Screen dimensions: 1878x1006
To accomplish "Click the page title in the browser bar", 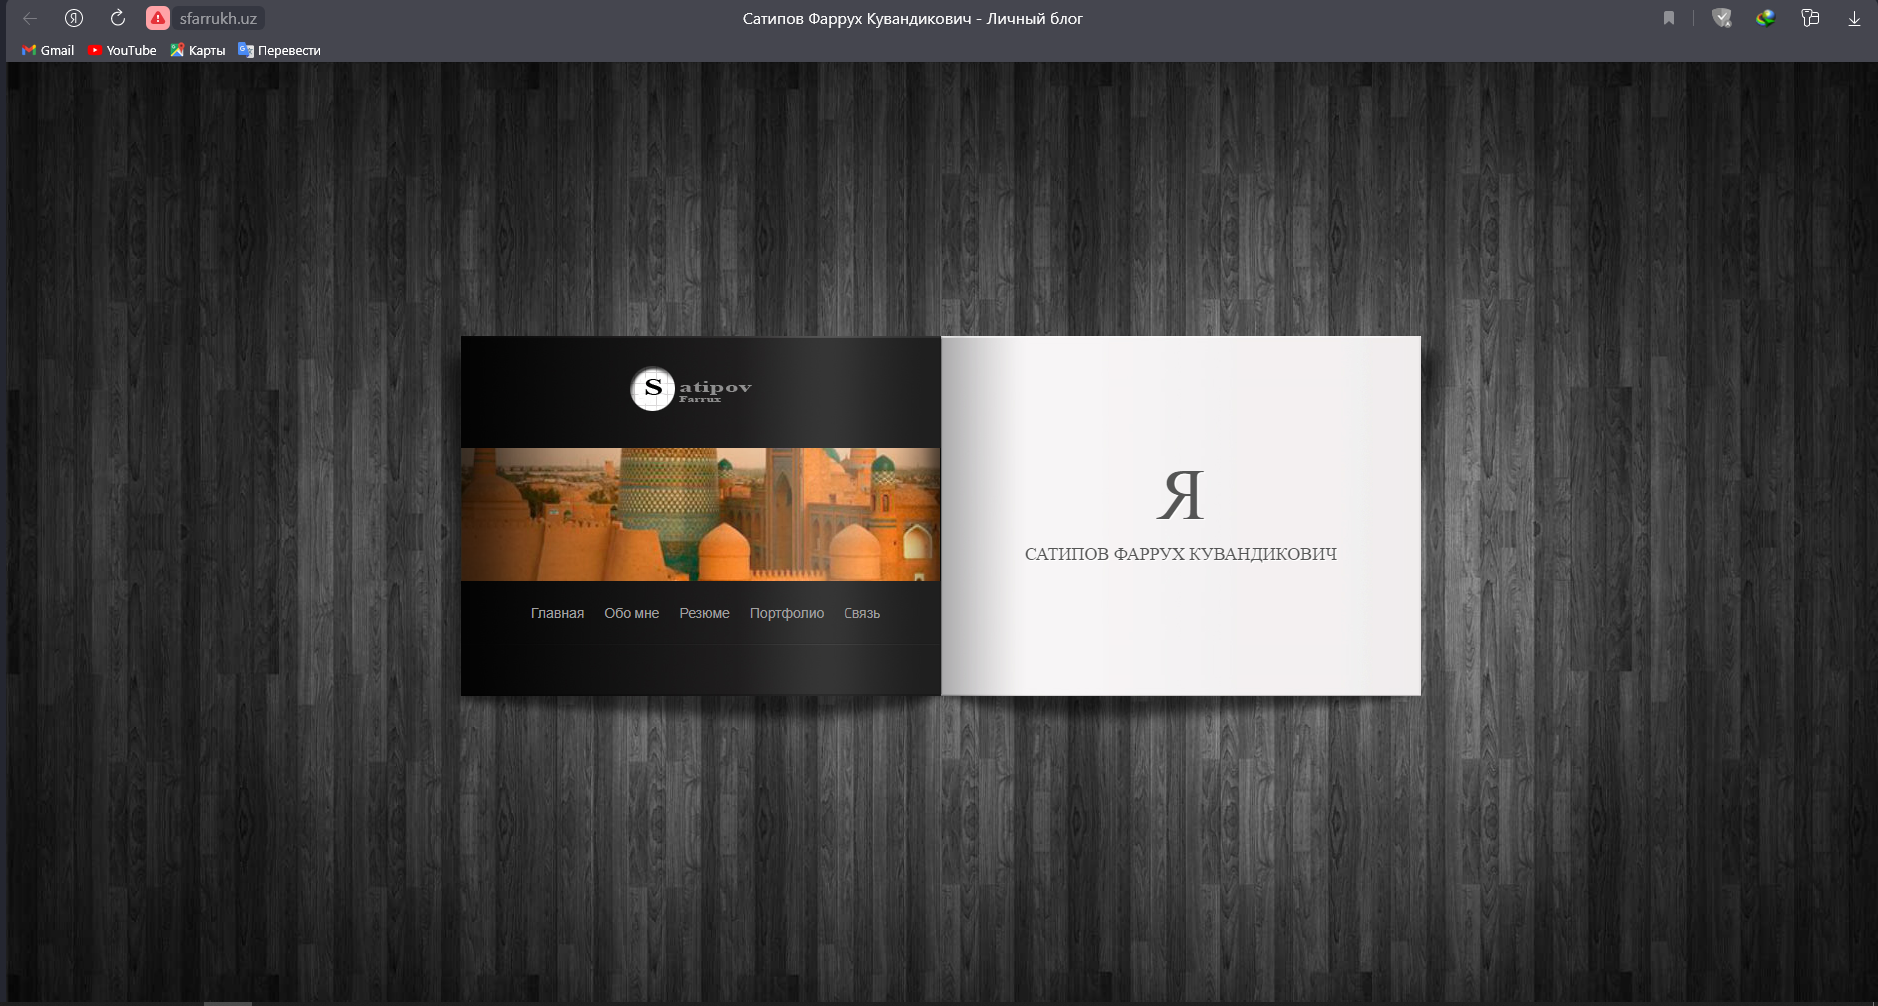I will click(912, 18).
